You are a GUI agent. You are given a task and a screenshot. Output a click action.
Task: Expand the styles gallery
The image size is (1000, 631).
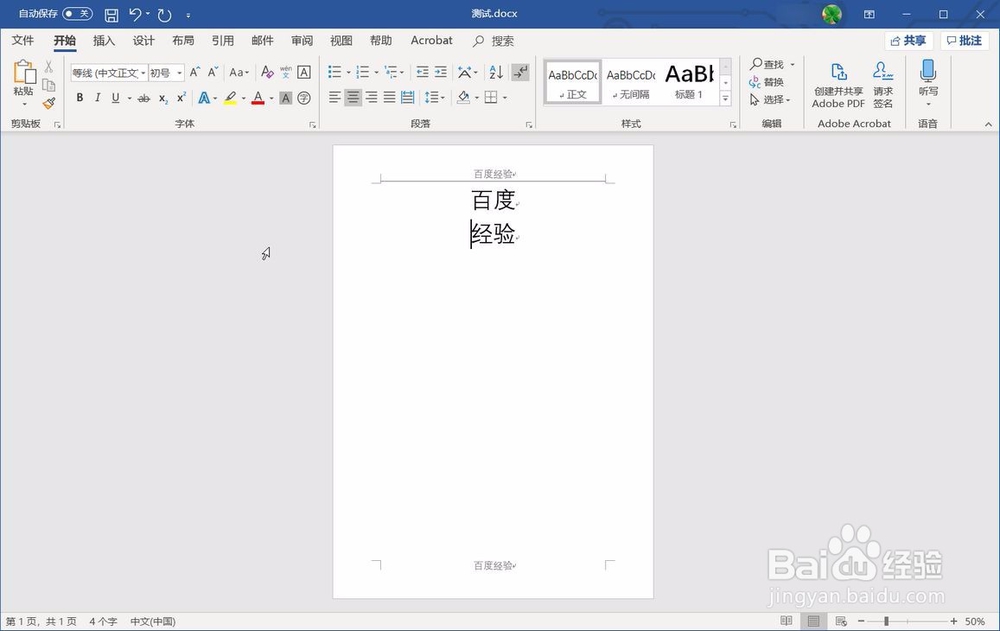(x=725, y=98)
